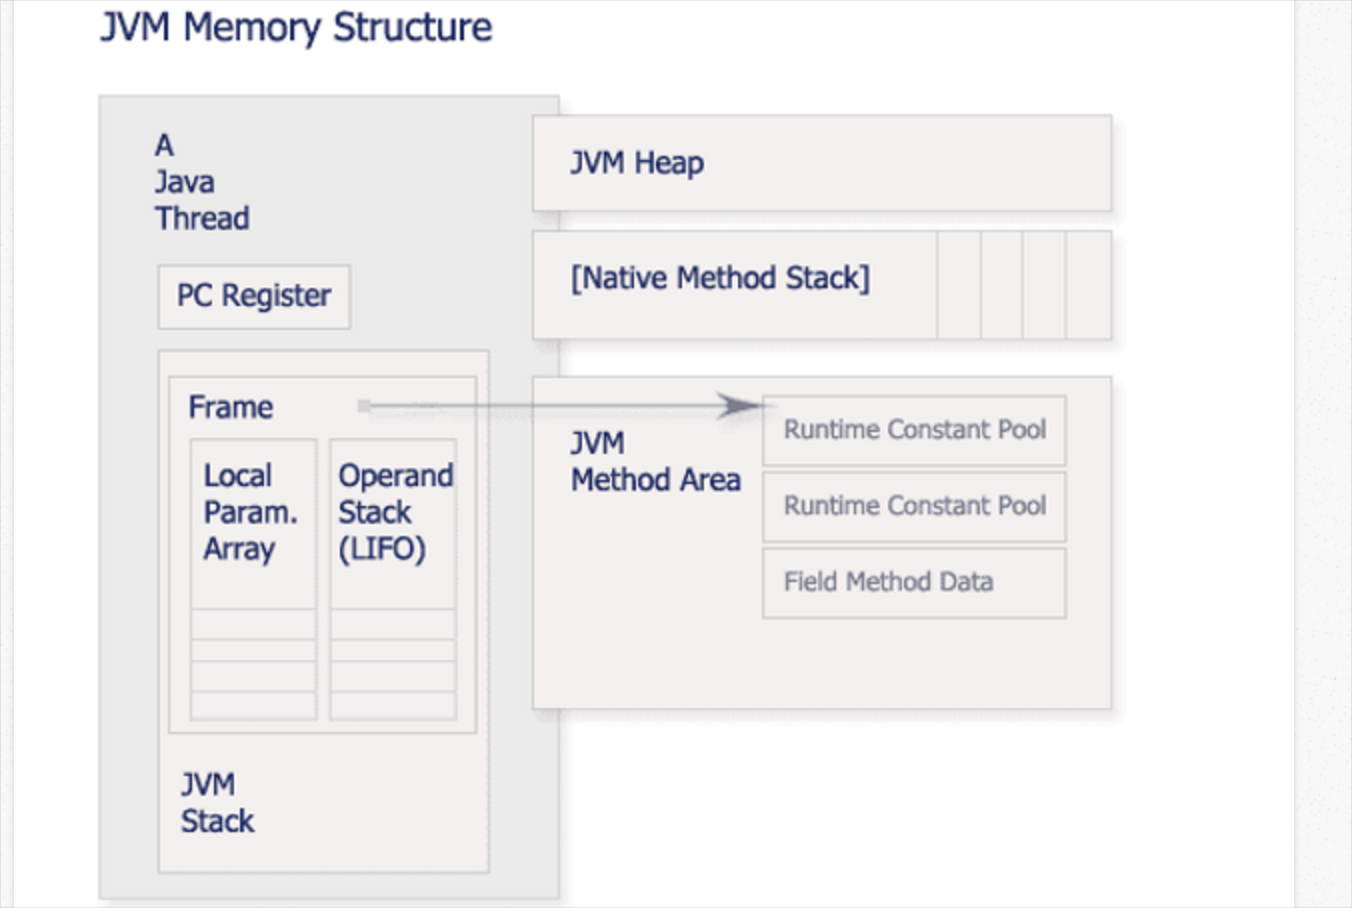Click the [Native Method Stack] label
Viewport: 1352px width, 908px height.
720,278
